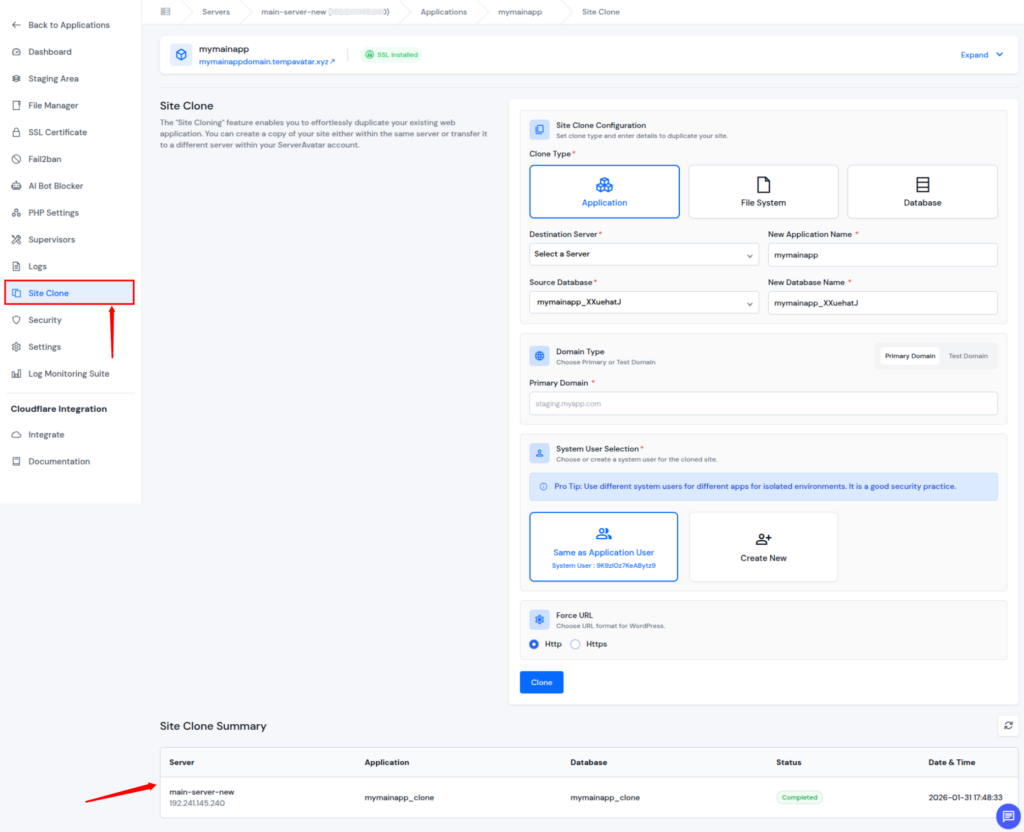The width and height of the screenshot is (1024, 832).
Task: Click the AI Bot Blocker robot icon
Action: click(16, 186)
